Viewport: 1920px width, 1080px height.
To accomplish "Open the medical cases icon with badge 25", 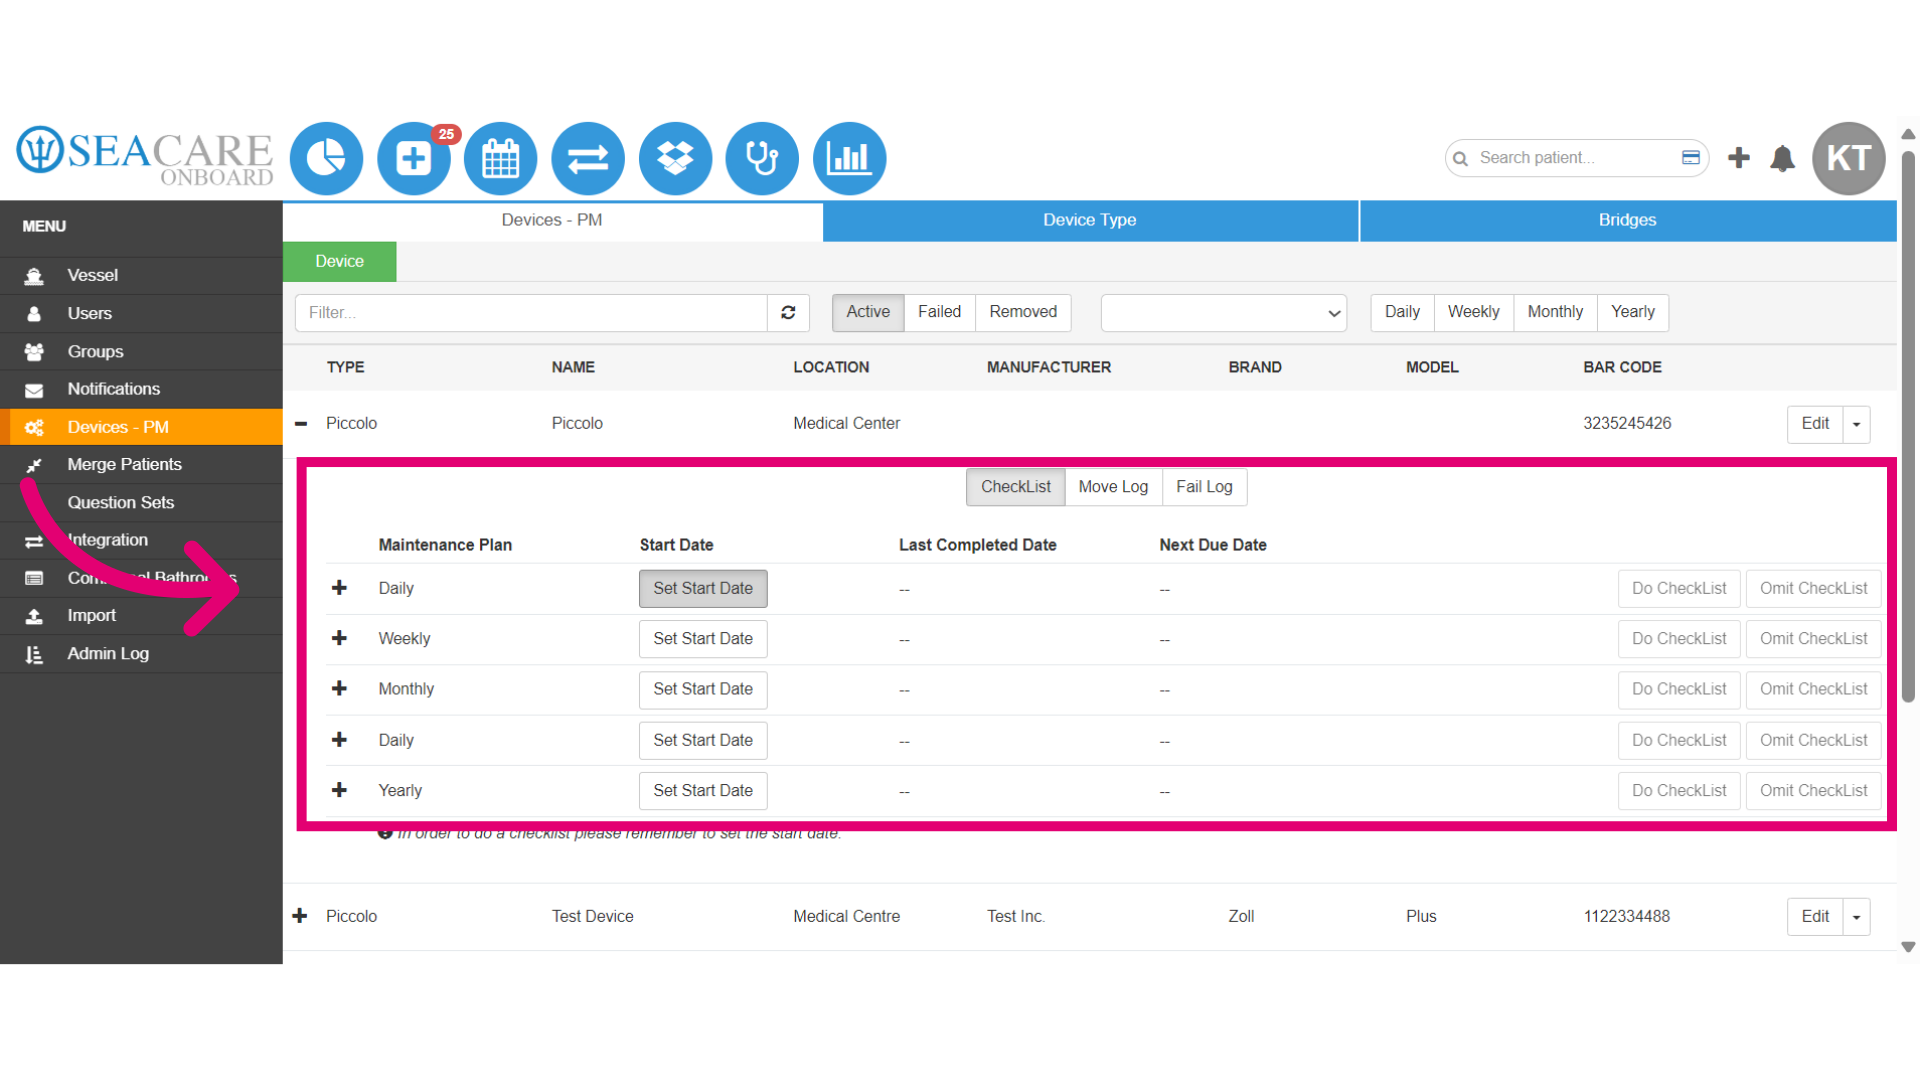I will 414,158.
